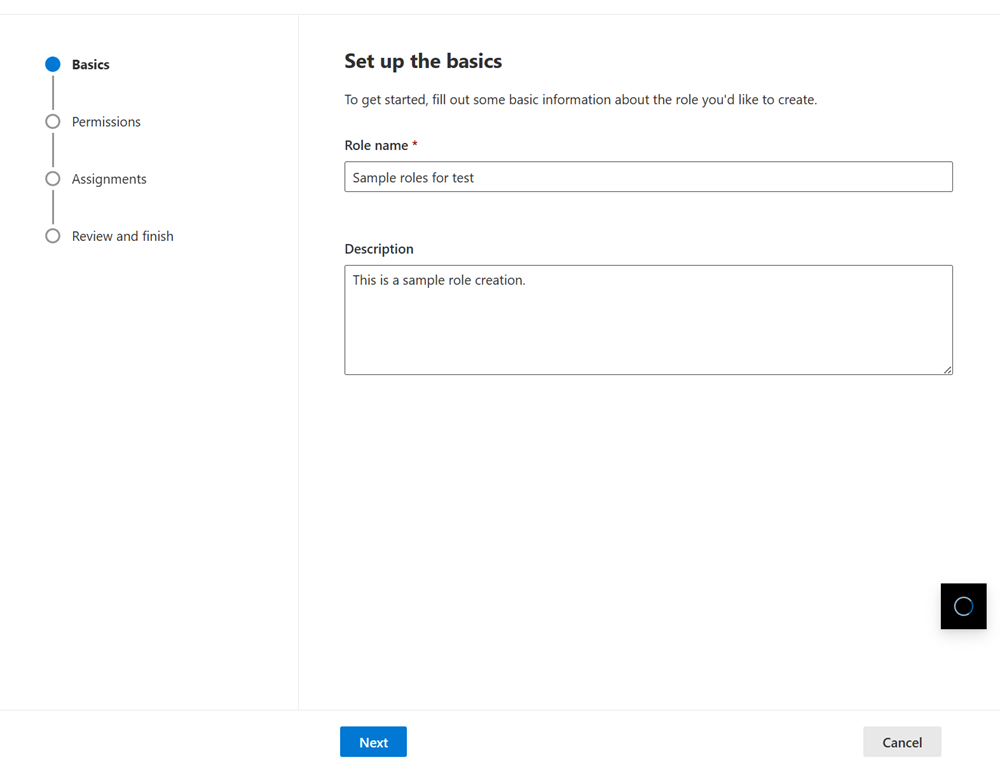
Task: Click the 'Role name' label
Action: 376,145
